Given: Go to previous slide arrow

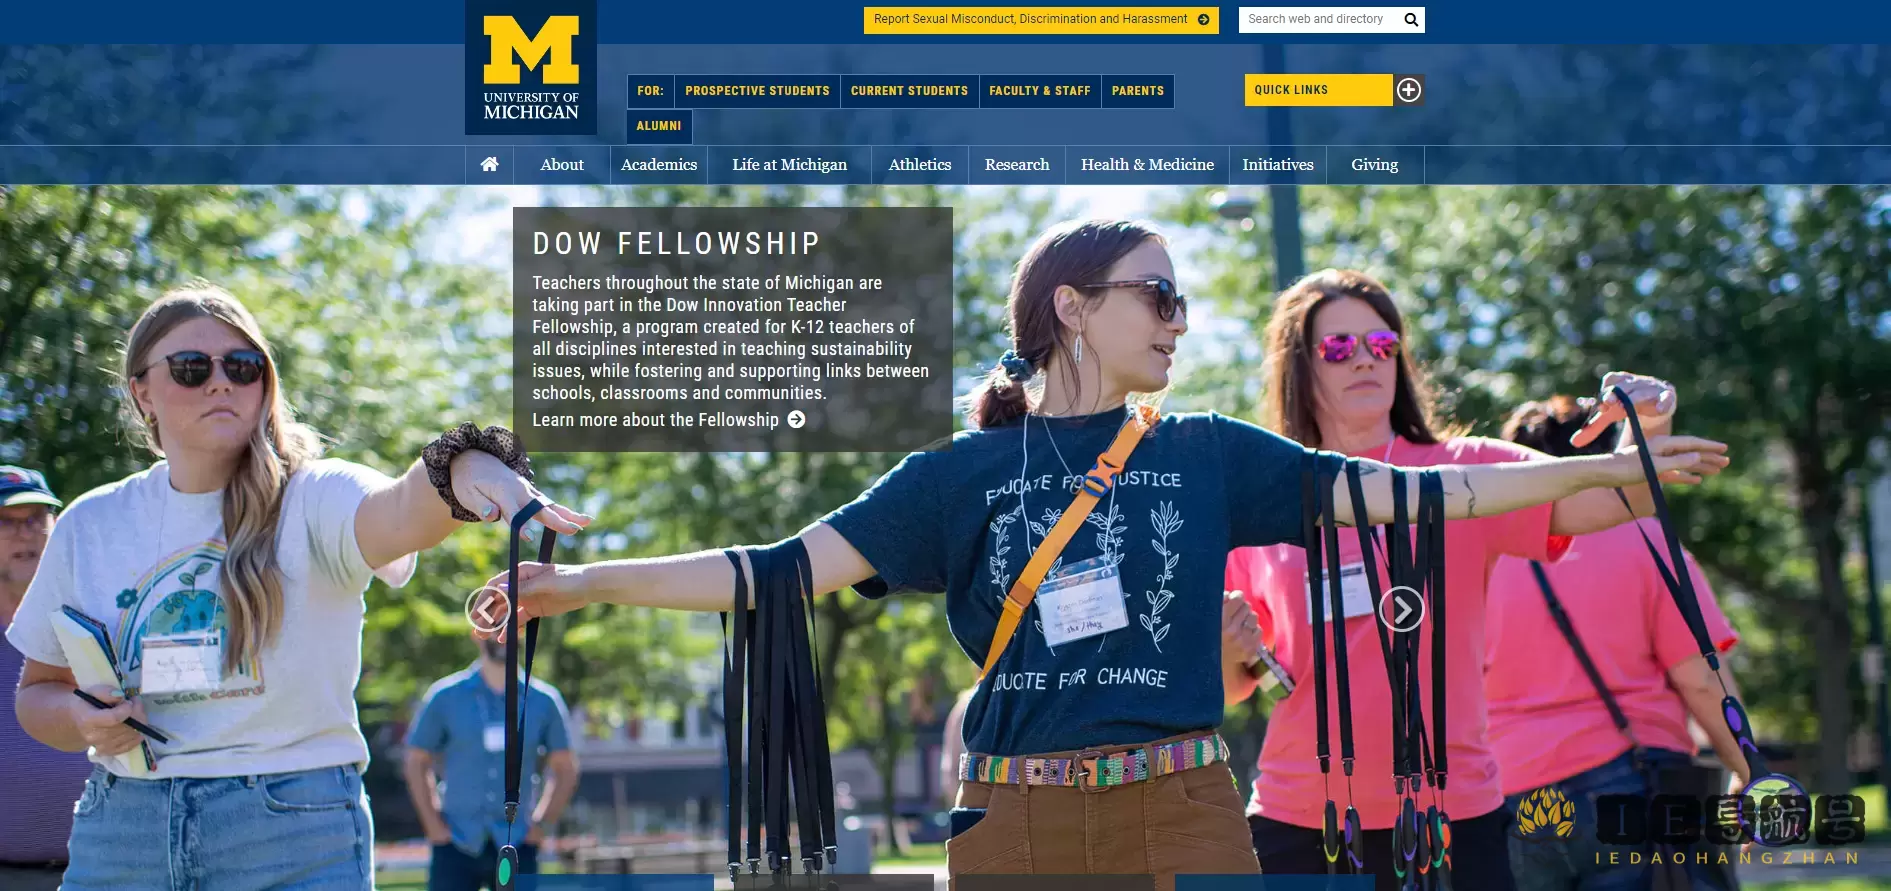Looking at the screenshot, I should click(x=488, y=608).
